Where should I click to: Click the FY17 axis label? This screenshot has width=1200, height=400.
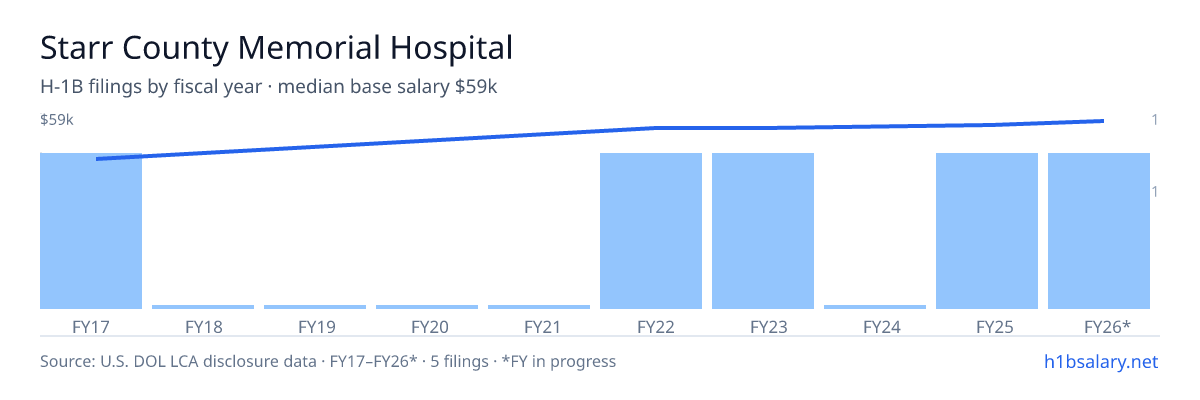(91, 326)
